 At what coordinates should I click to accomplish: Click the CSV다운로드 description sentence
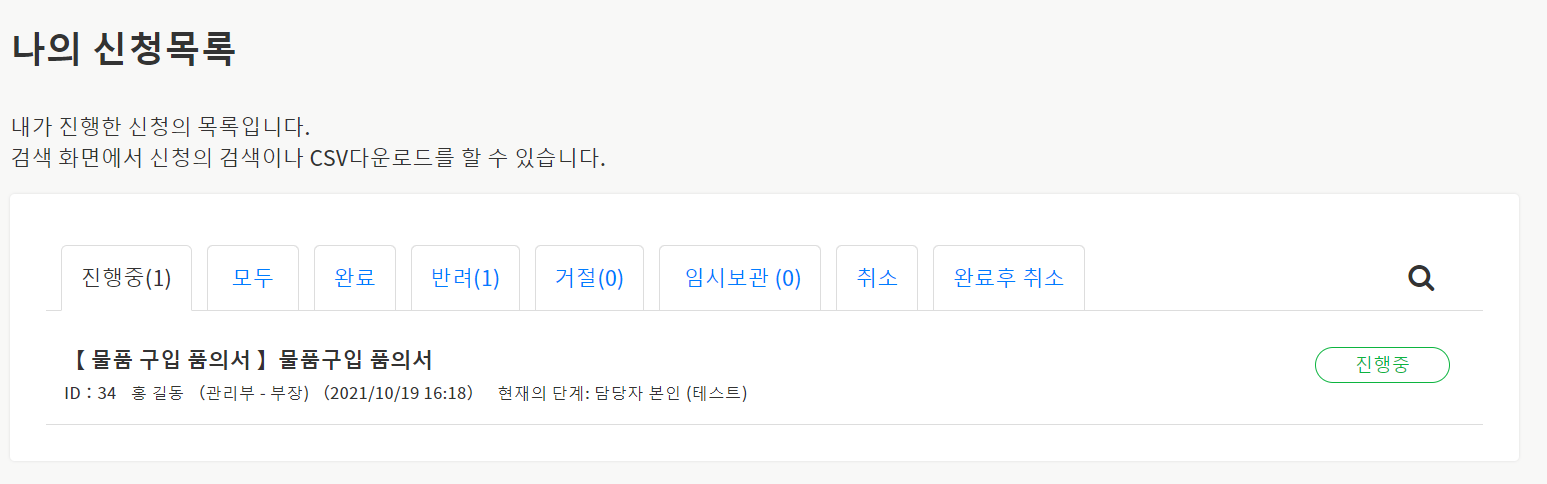point(308,158)
